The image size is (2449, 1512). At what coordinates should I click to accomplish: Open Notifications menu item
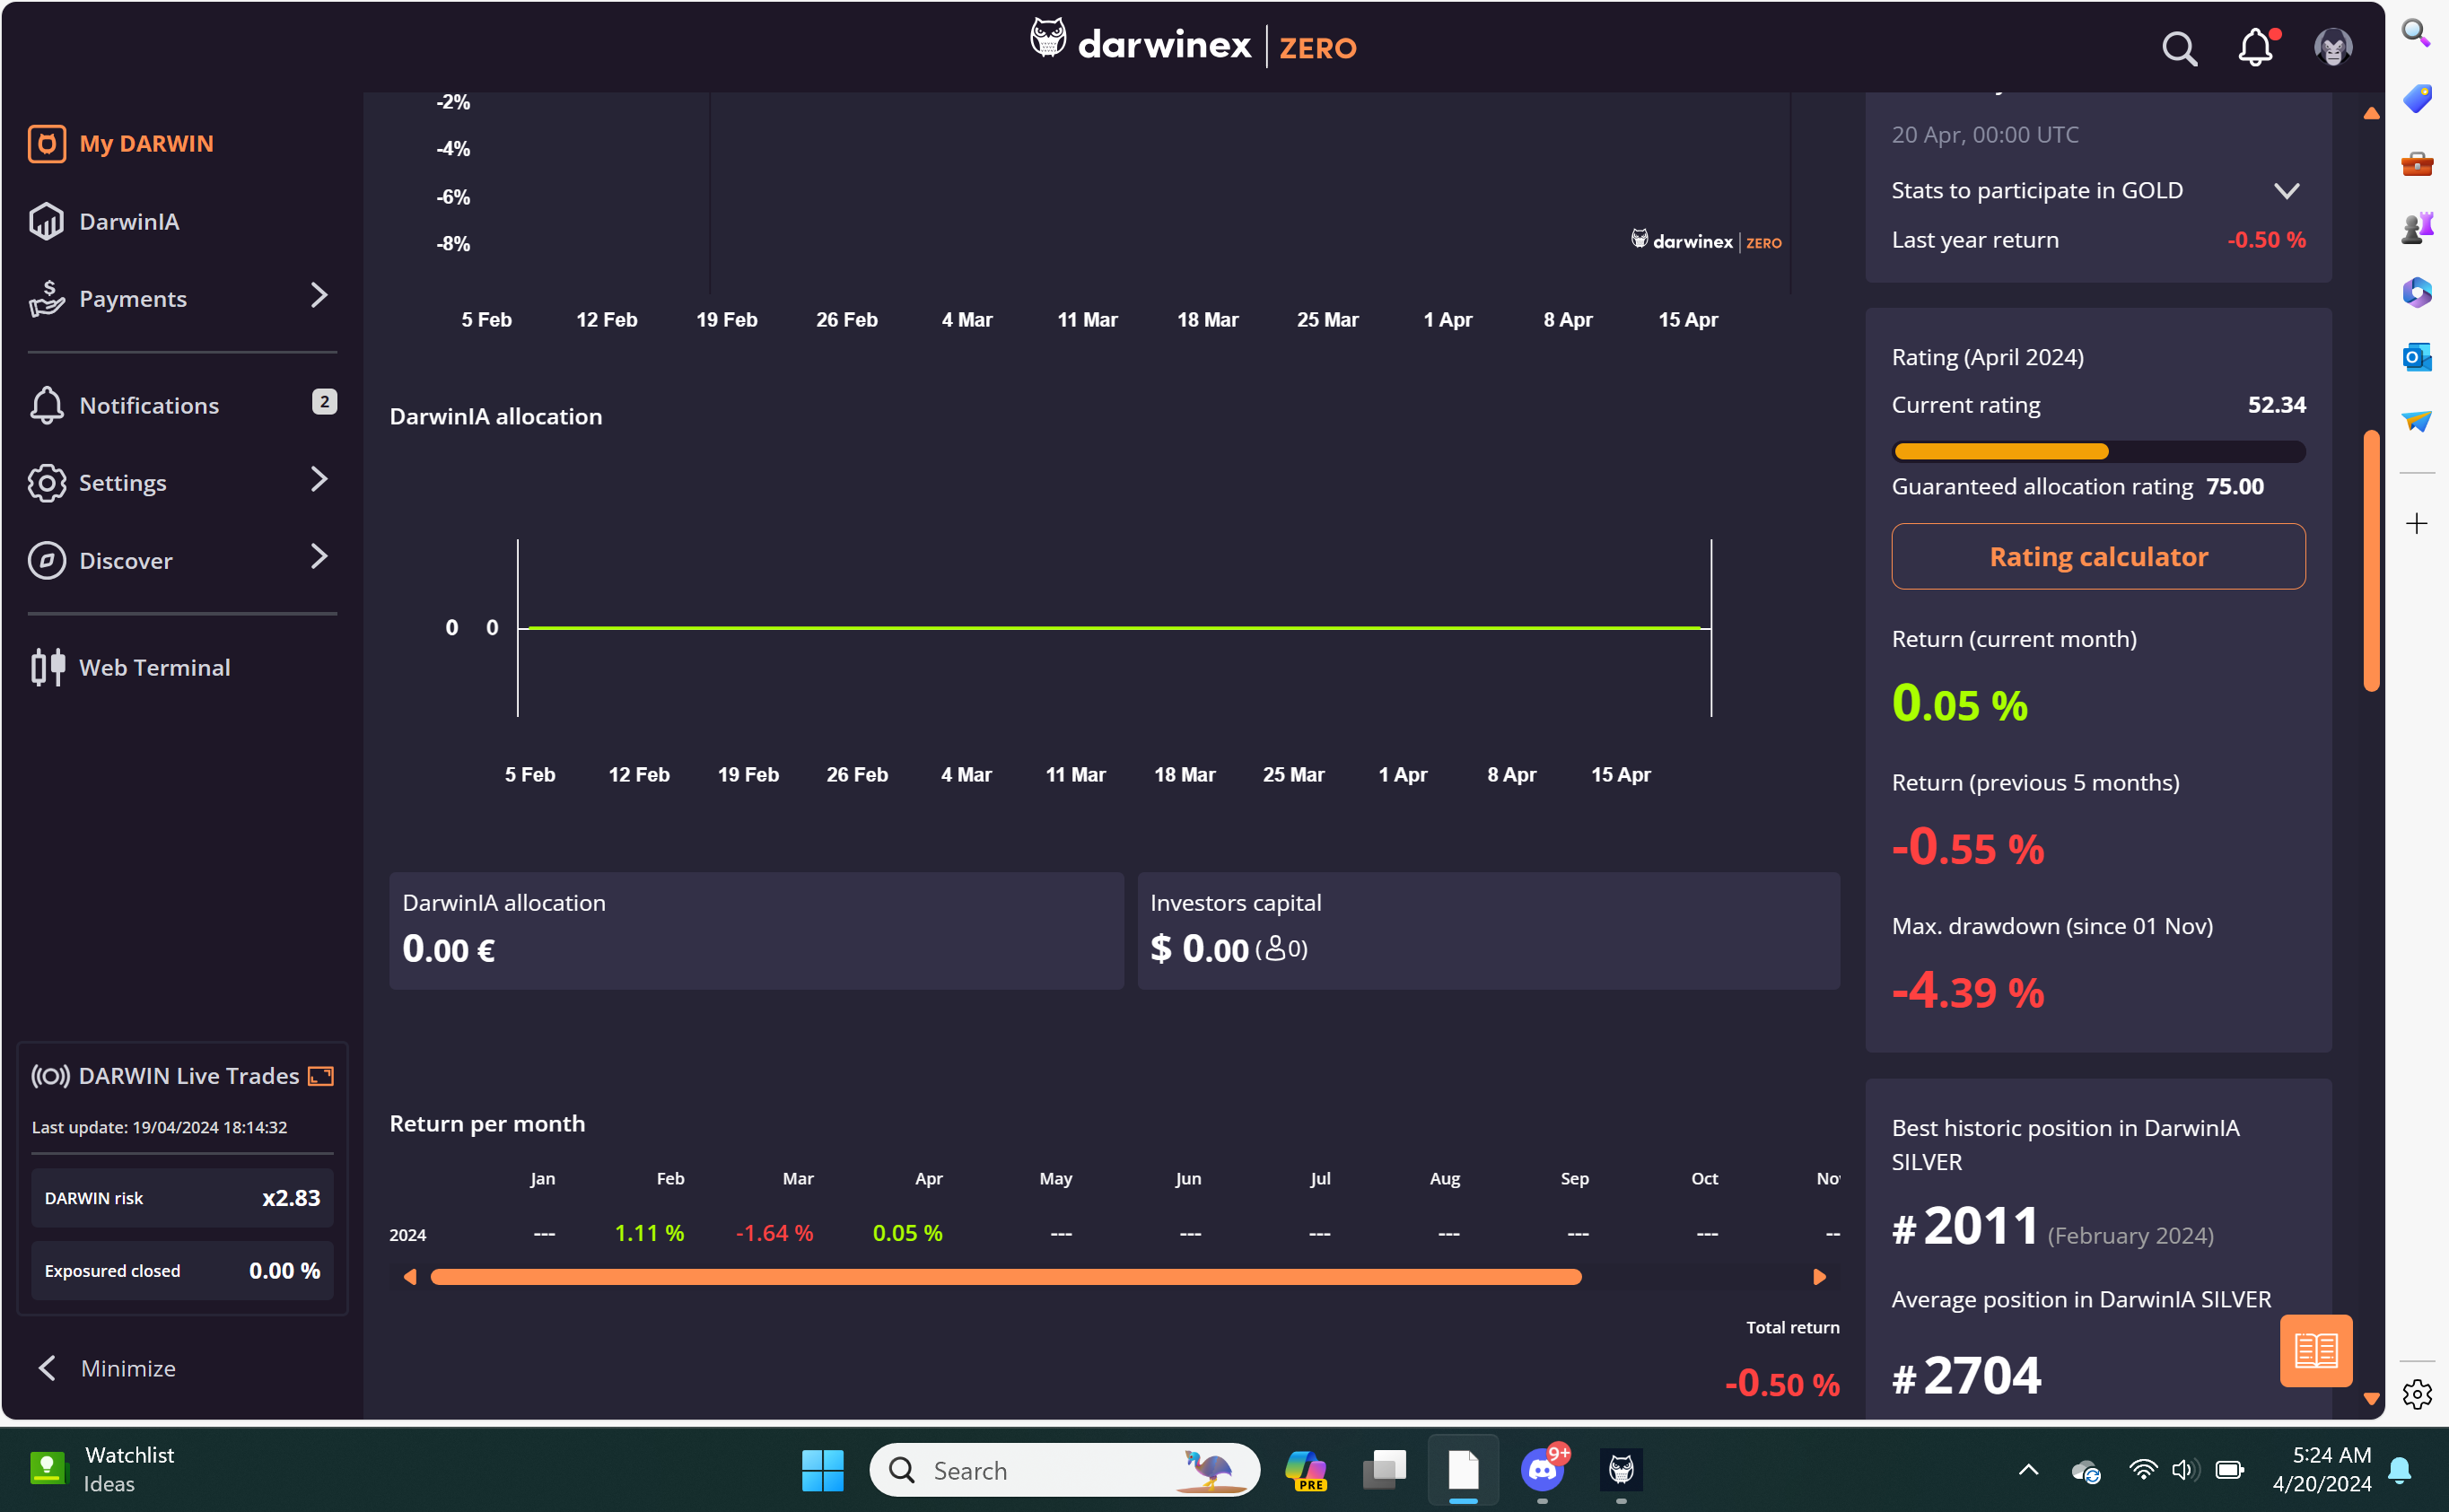tap(149, 405)
